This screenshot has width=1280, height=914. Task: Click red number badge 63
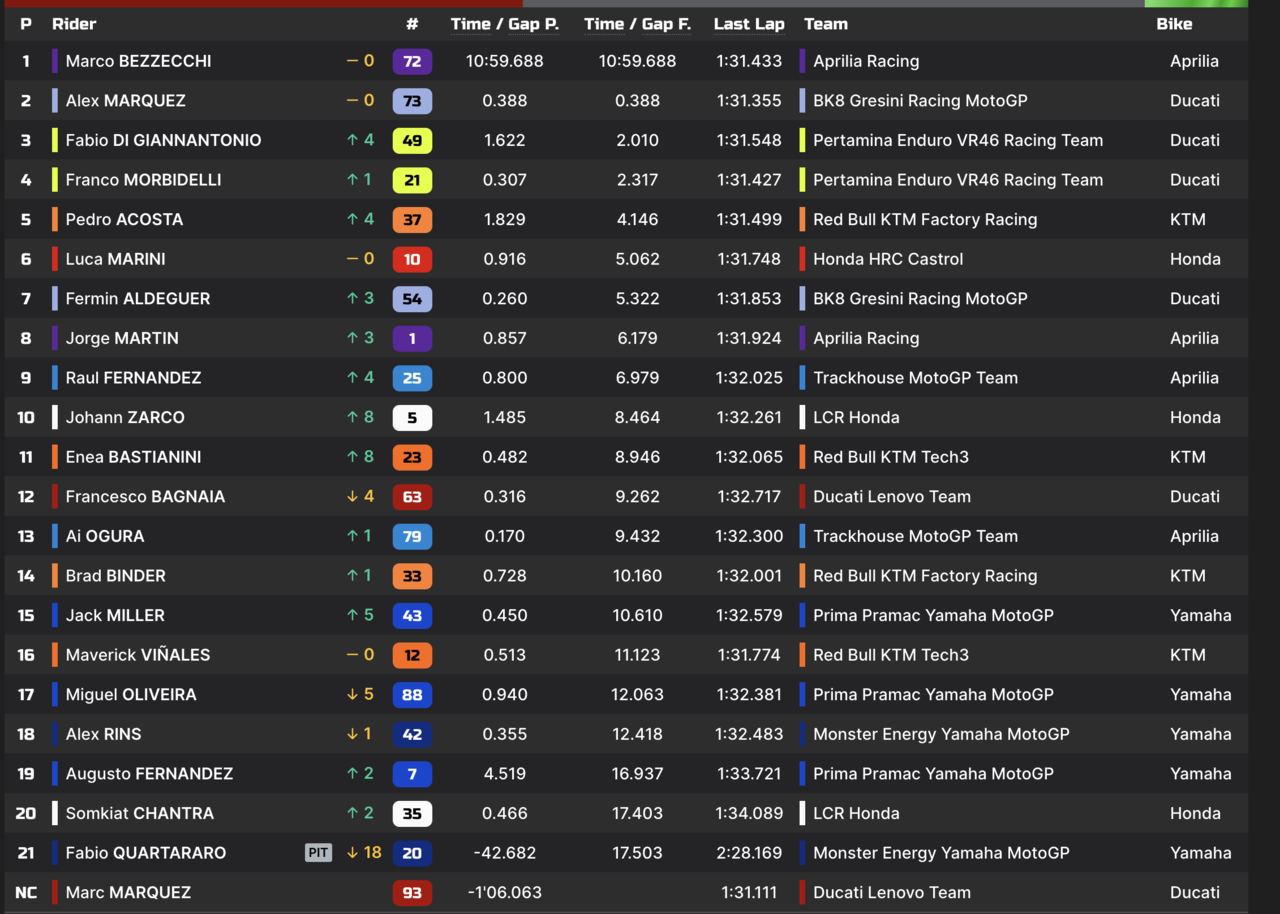pos(412,497)
